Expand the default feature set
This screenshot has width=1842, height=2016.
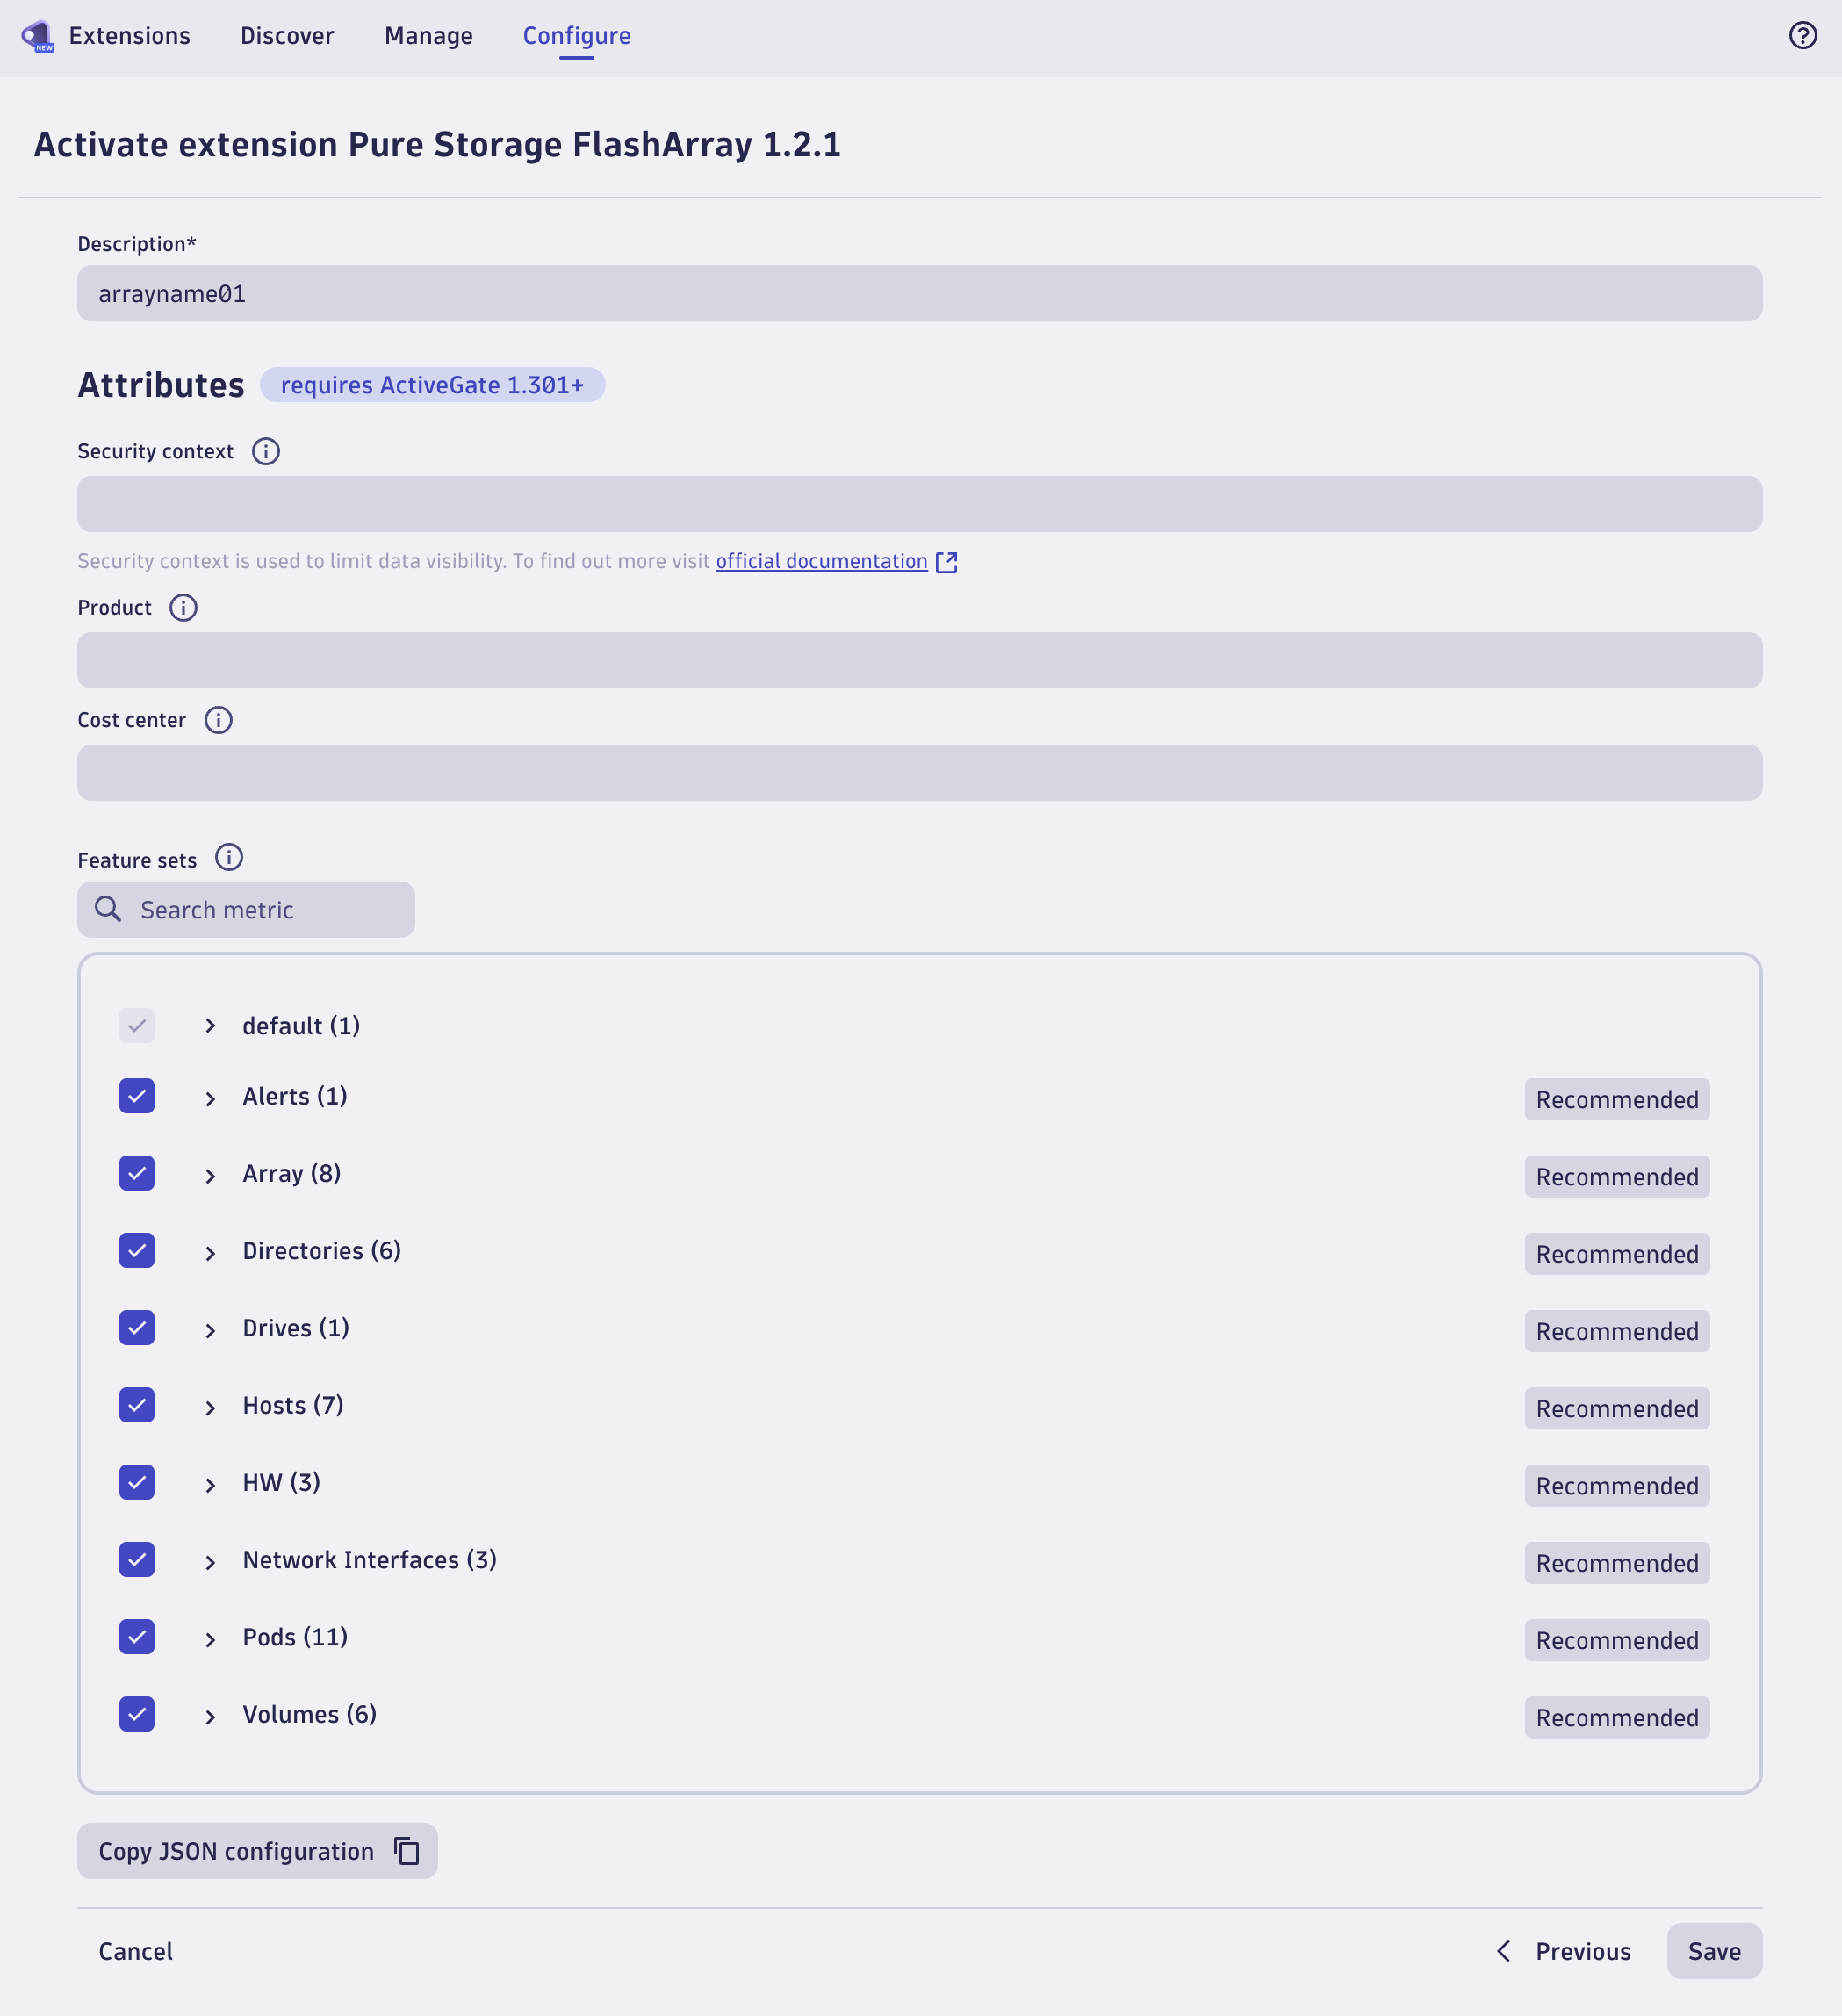(x=210, y=1026)
